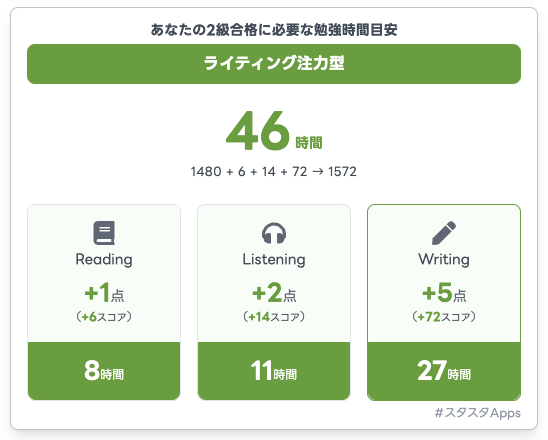Viewport: 548px width, 440px height.
Task: Click the 27時間 Writing footer
Action: pyautogui.click(x=444, y=371)
